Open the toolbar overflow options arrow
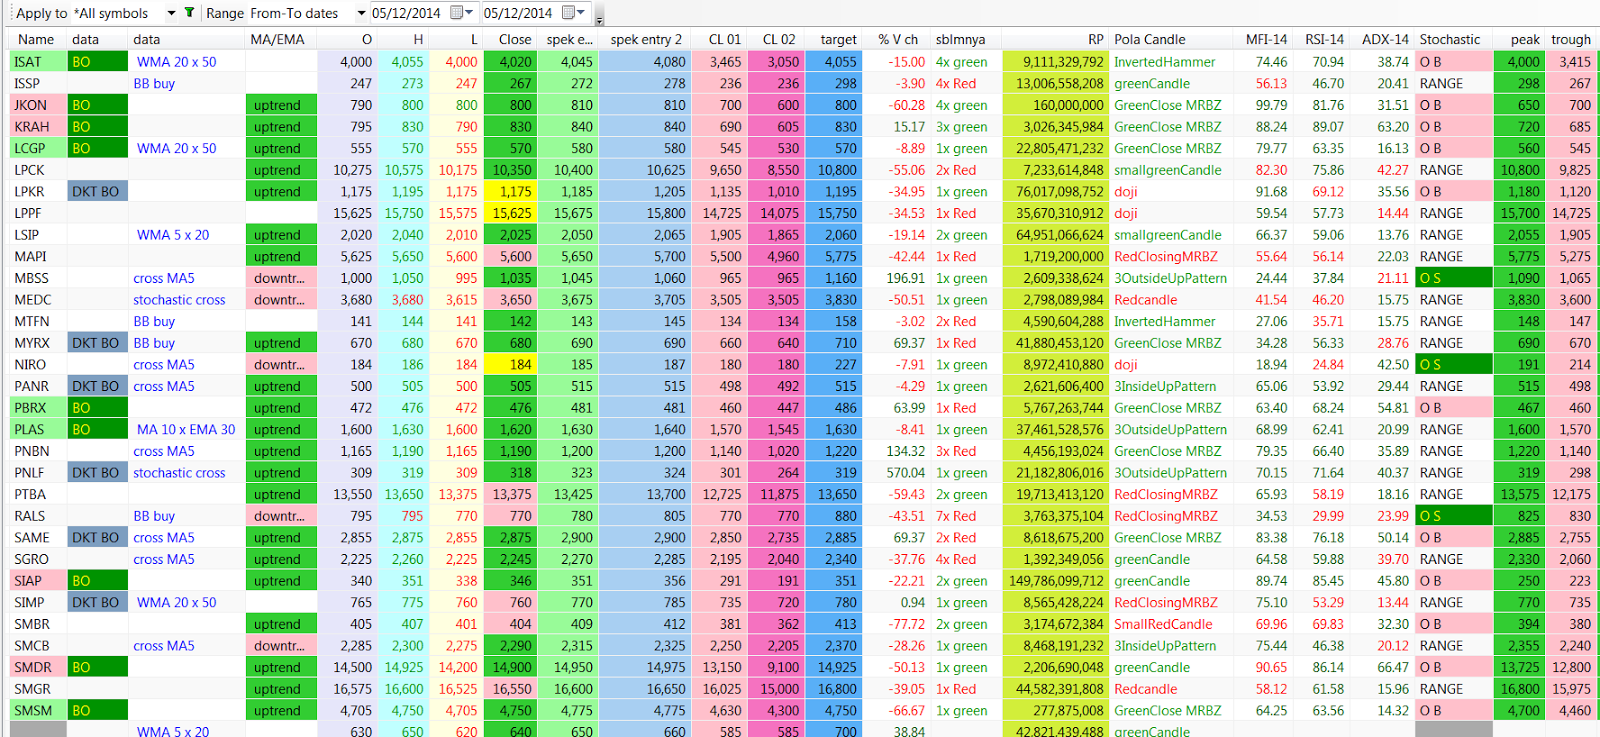Screen dimensions: 1600x737 pos(599,18)
